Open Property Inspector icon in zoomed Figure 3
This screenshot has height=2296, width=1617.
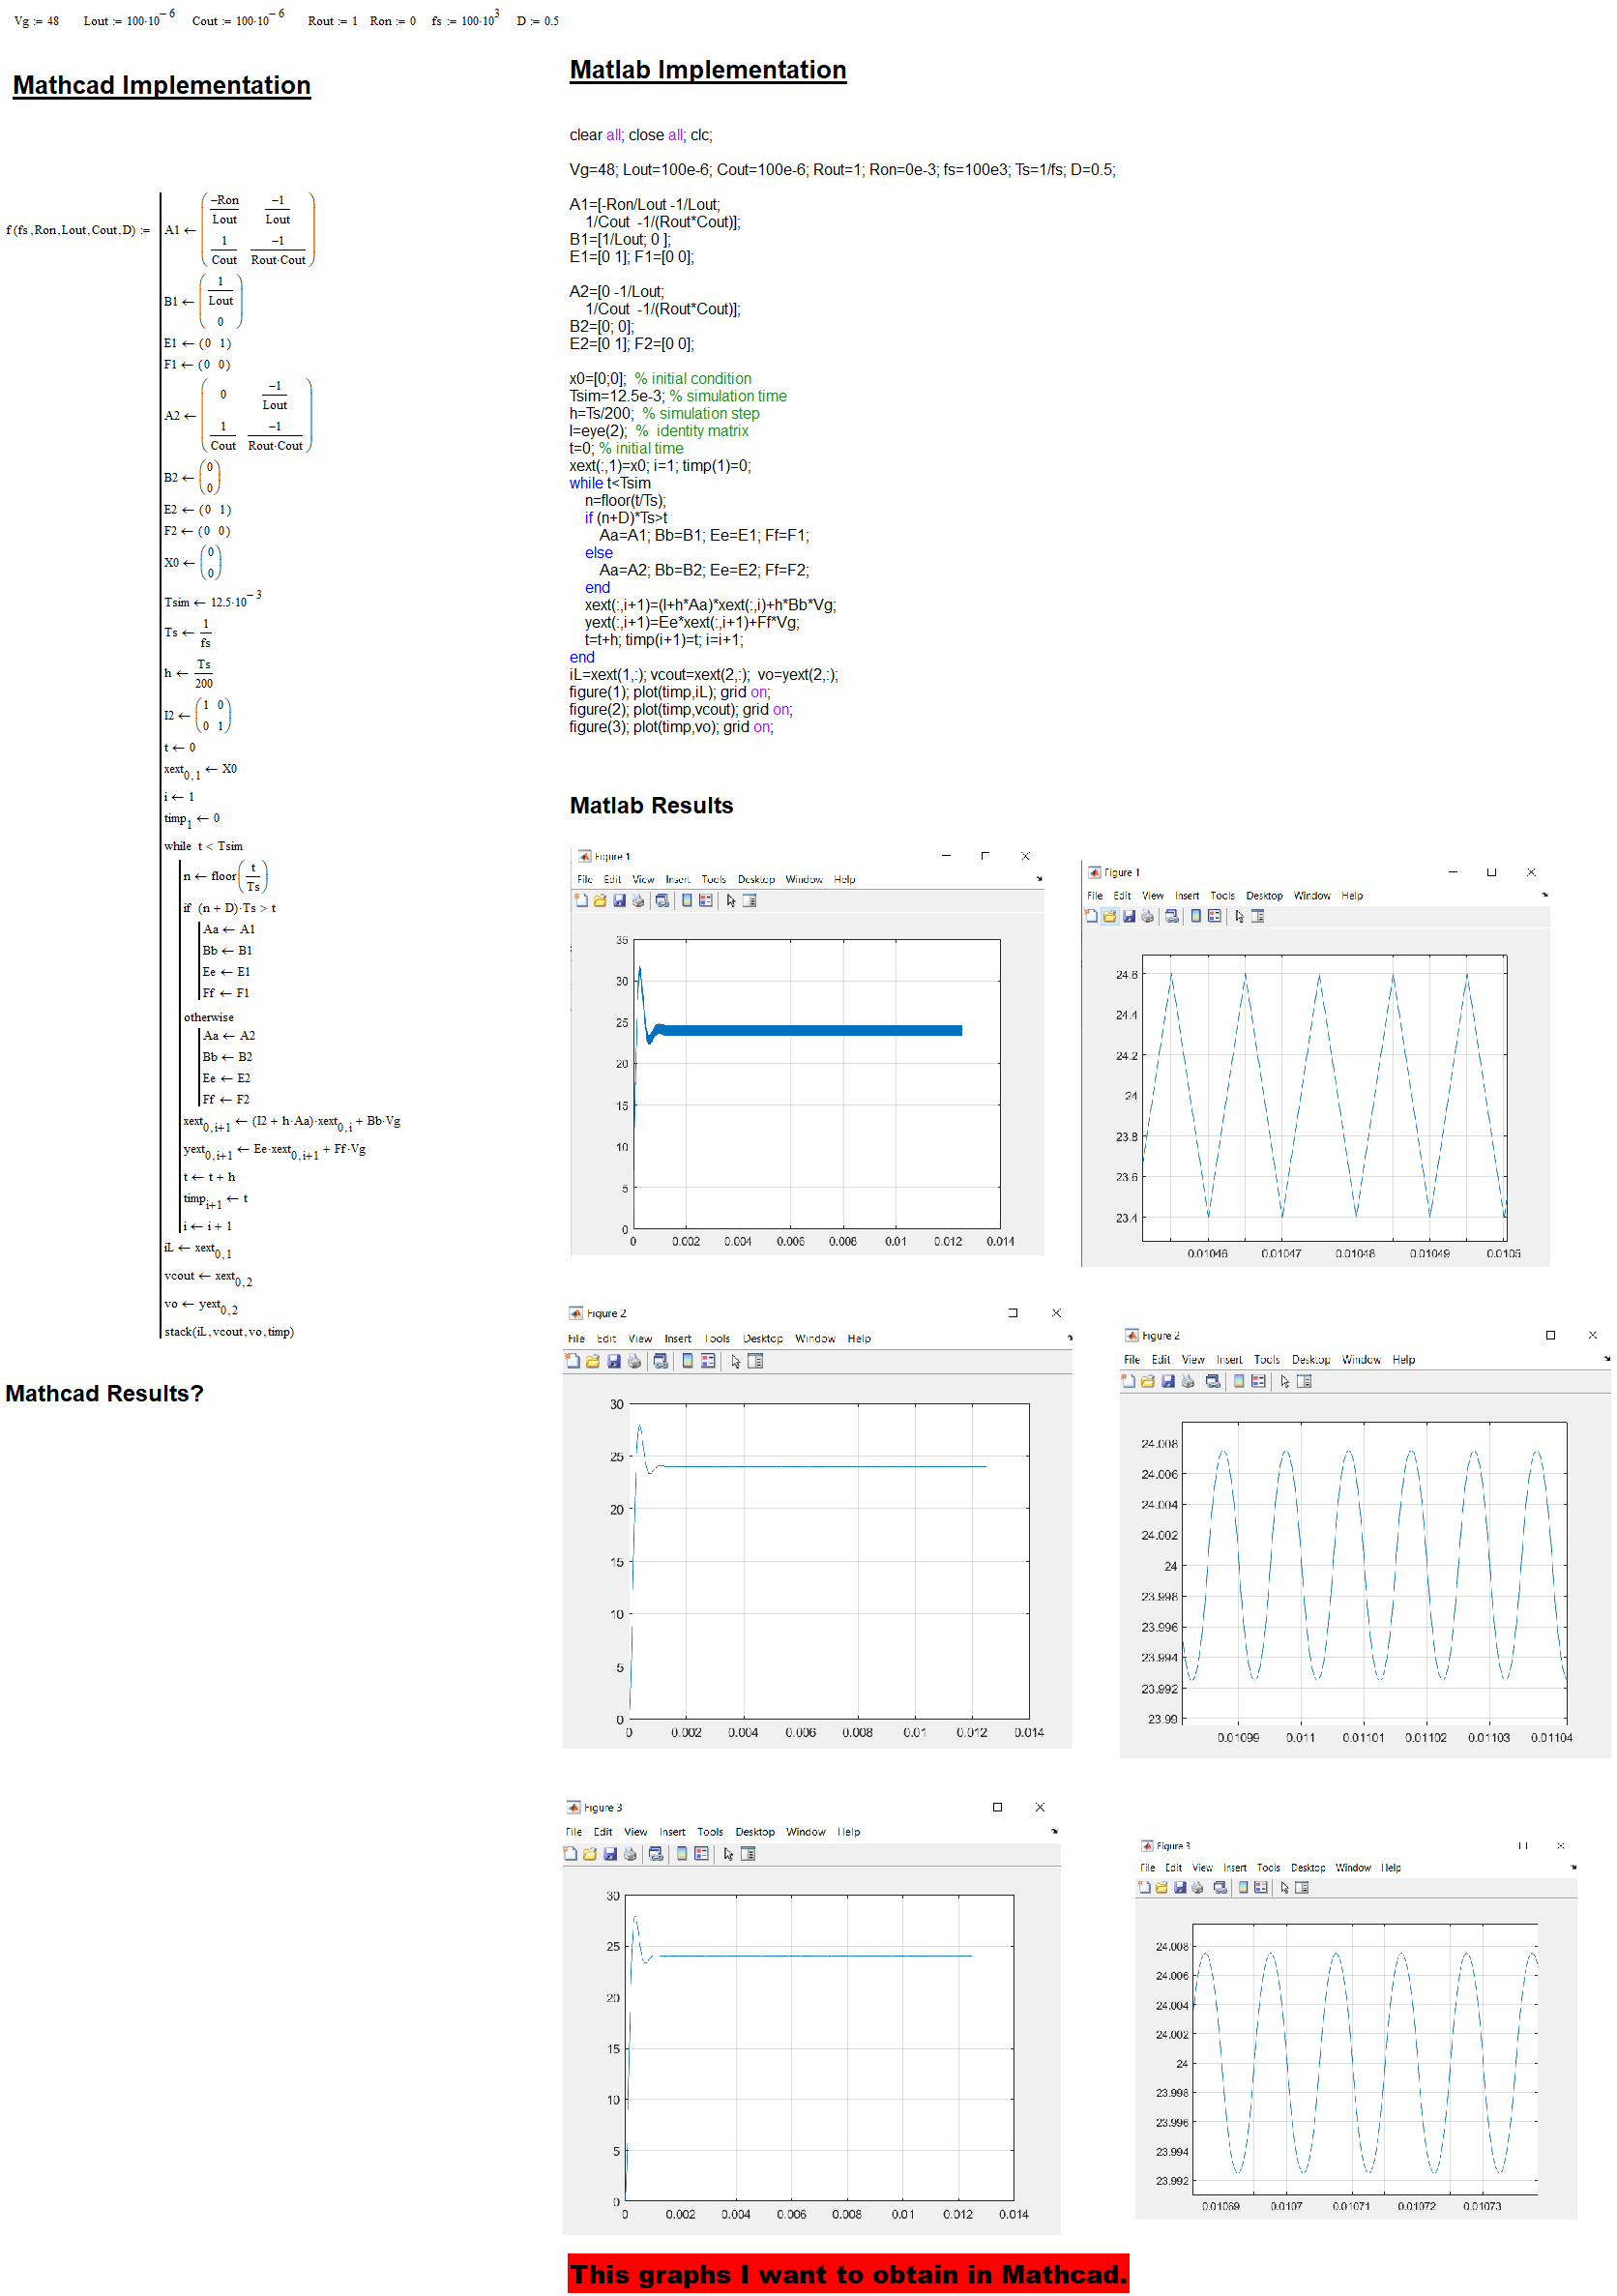(1301, 1888)
